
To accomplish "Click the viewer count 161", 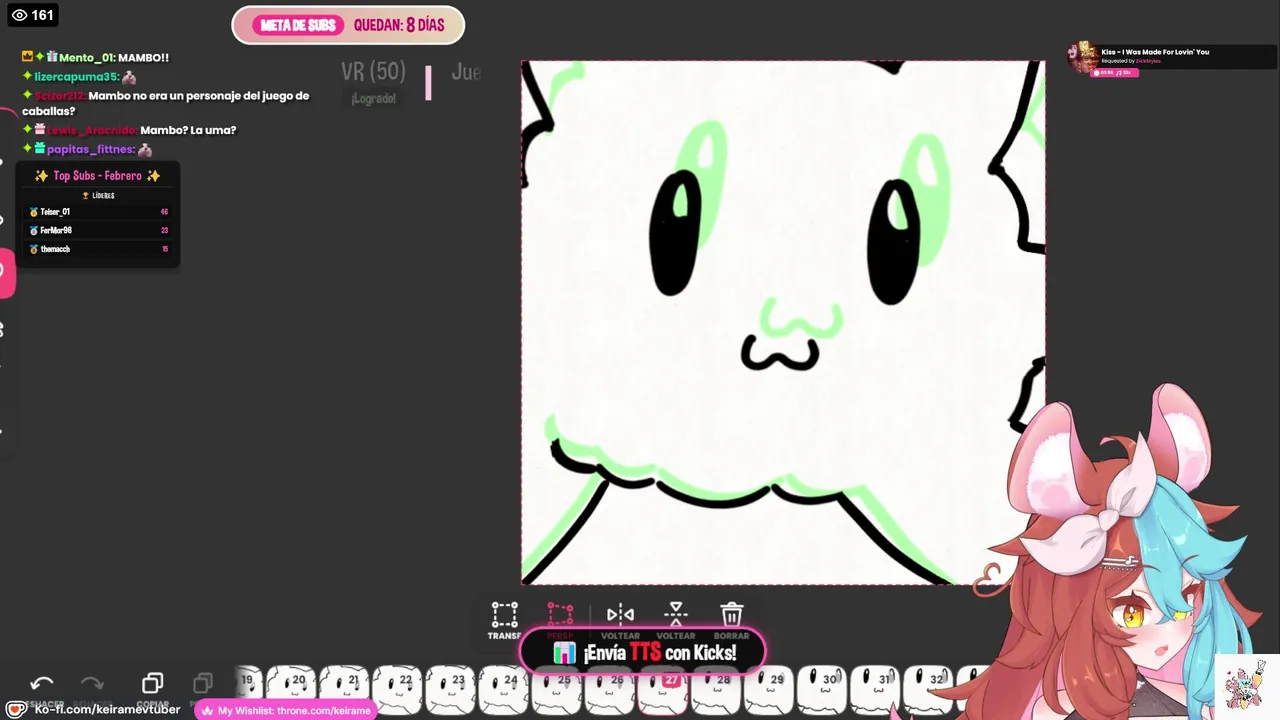I will point(42,15).
